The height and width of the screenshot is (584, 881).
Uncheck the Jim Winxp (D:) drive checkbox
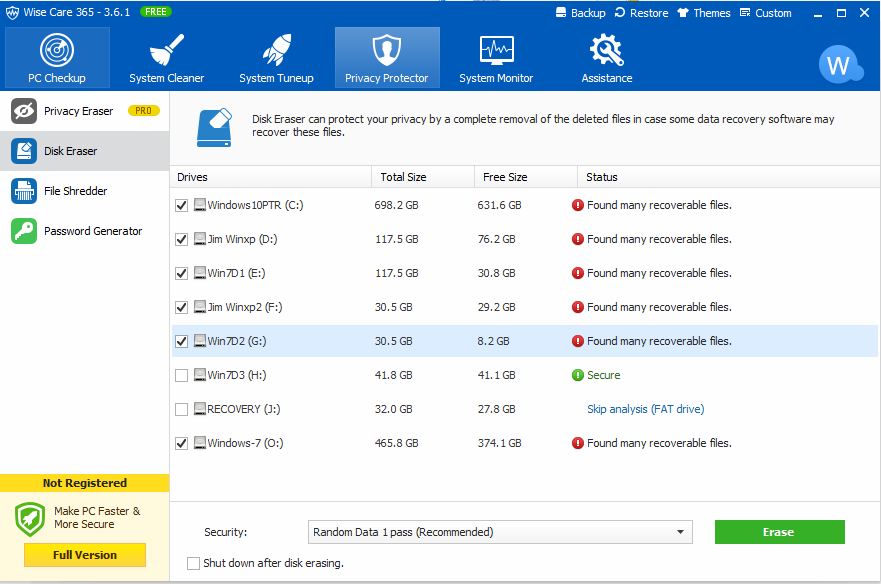coord(181,239)
